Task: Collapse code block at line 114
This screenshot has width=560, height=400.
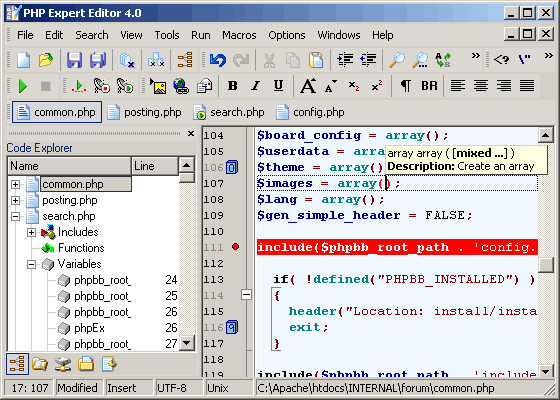Action: (x=246, y=295)
